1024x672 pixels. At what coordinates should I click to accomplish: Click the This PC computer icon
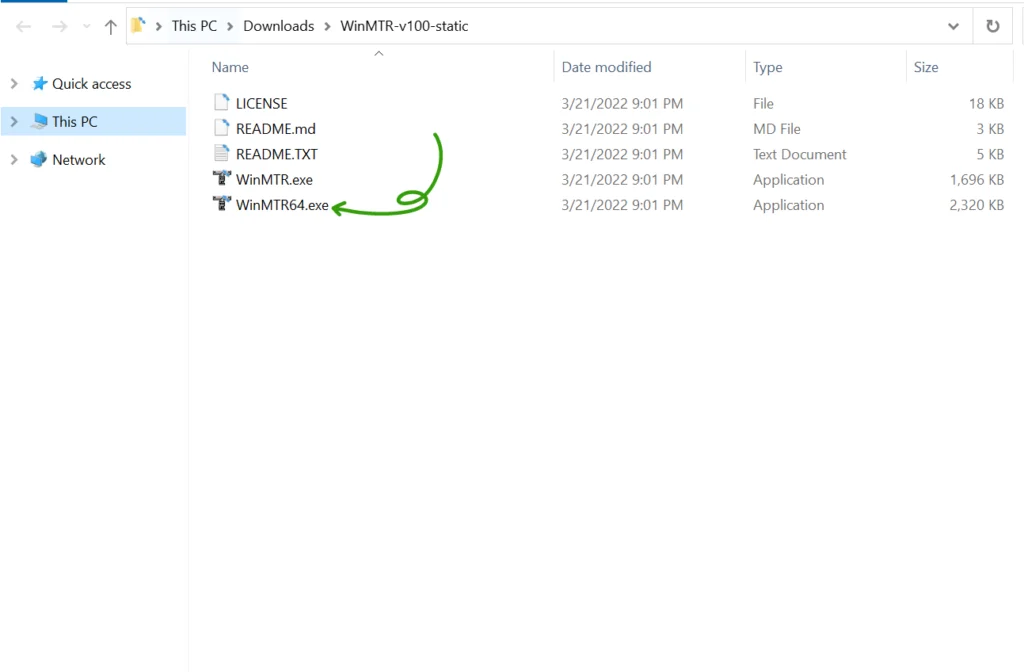tap(40, 121)
